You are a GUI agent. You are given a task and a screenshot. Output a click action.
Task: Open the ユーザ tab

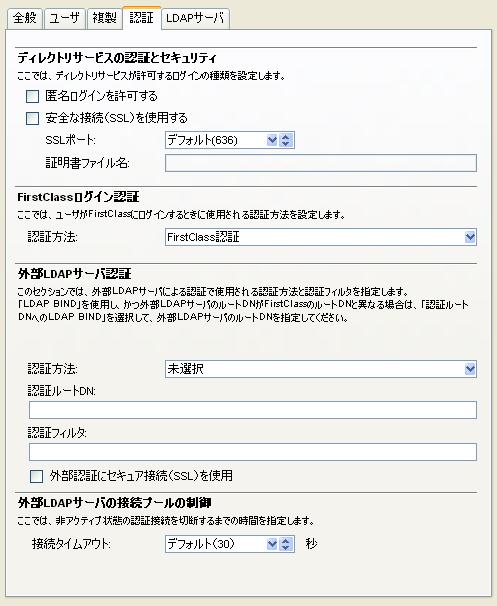65,18
